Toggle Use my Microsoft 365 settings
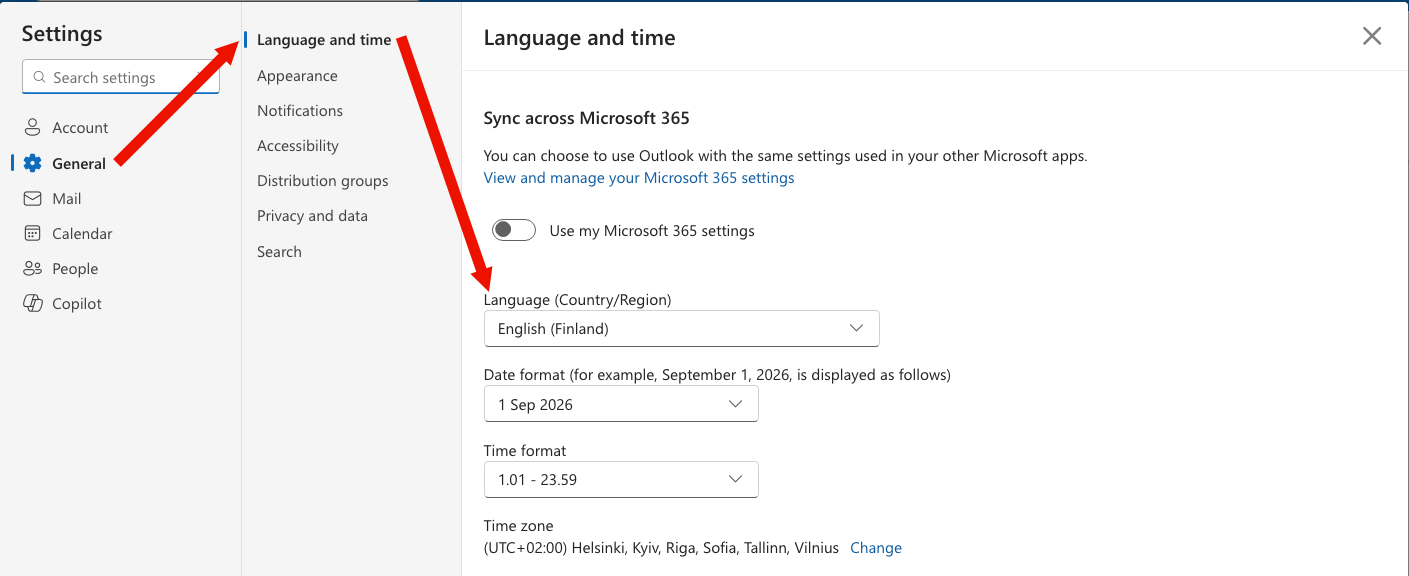 coord(514,230)
